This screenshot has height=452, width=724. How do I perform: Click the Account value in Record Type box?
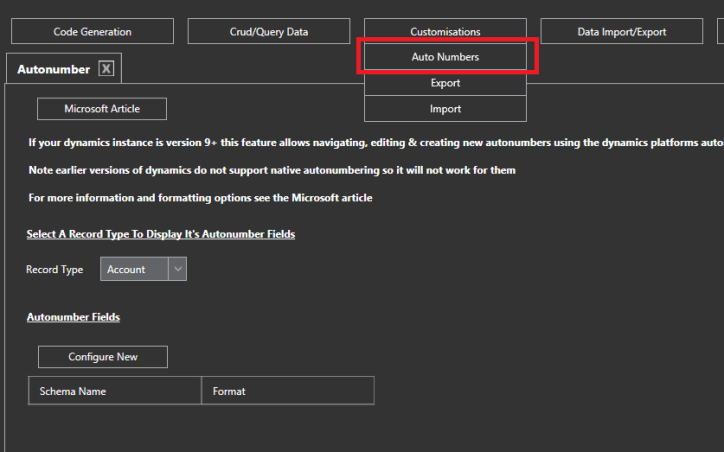[133, 269]
